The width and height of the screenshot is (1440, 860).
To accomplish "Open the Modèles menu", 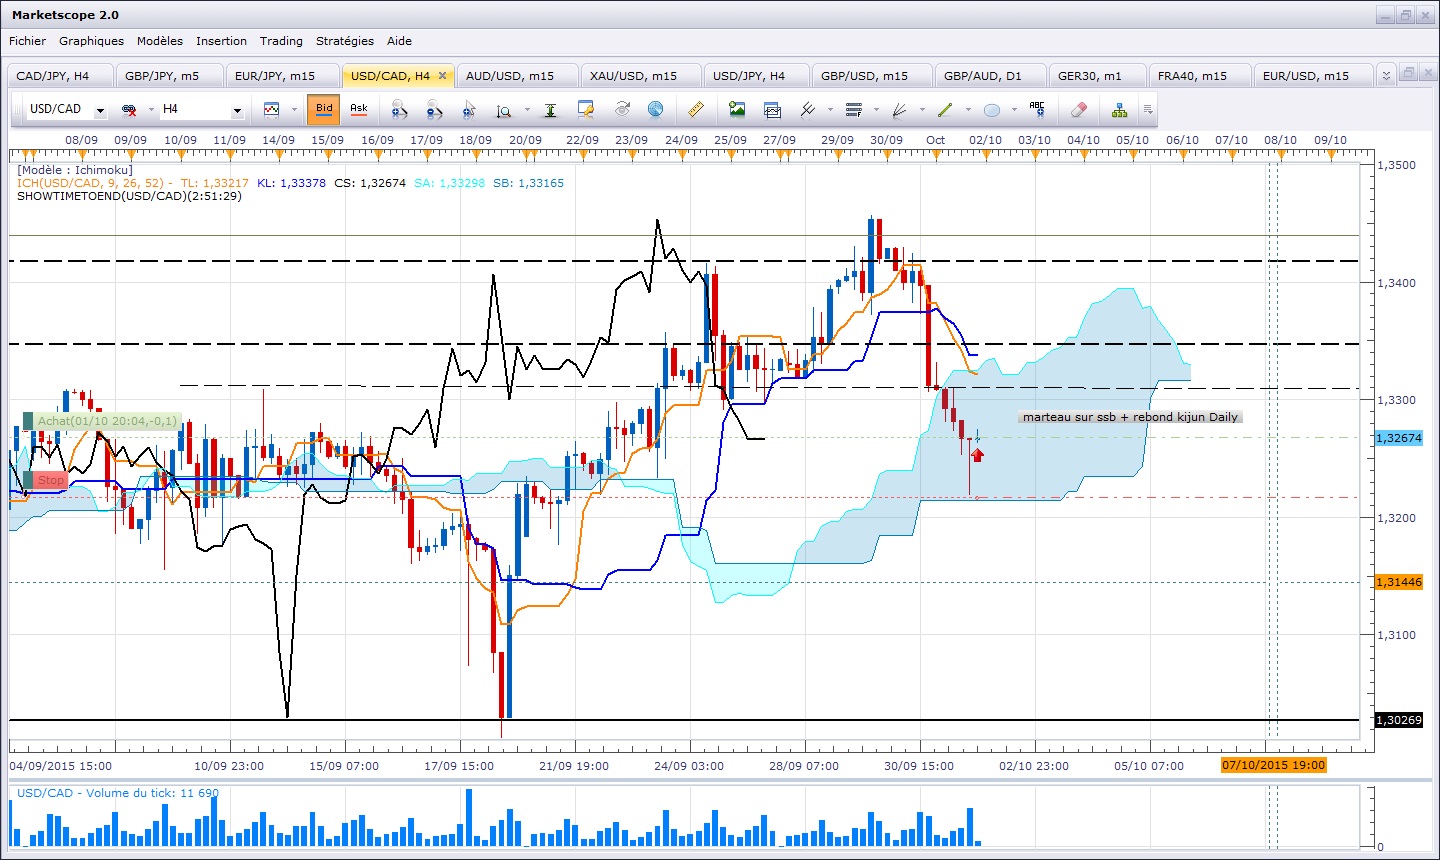I will (x=160, y=41).
